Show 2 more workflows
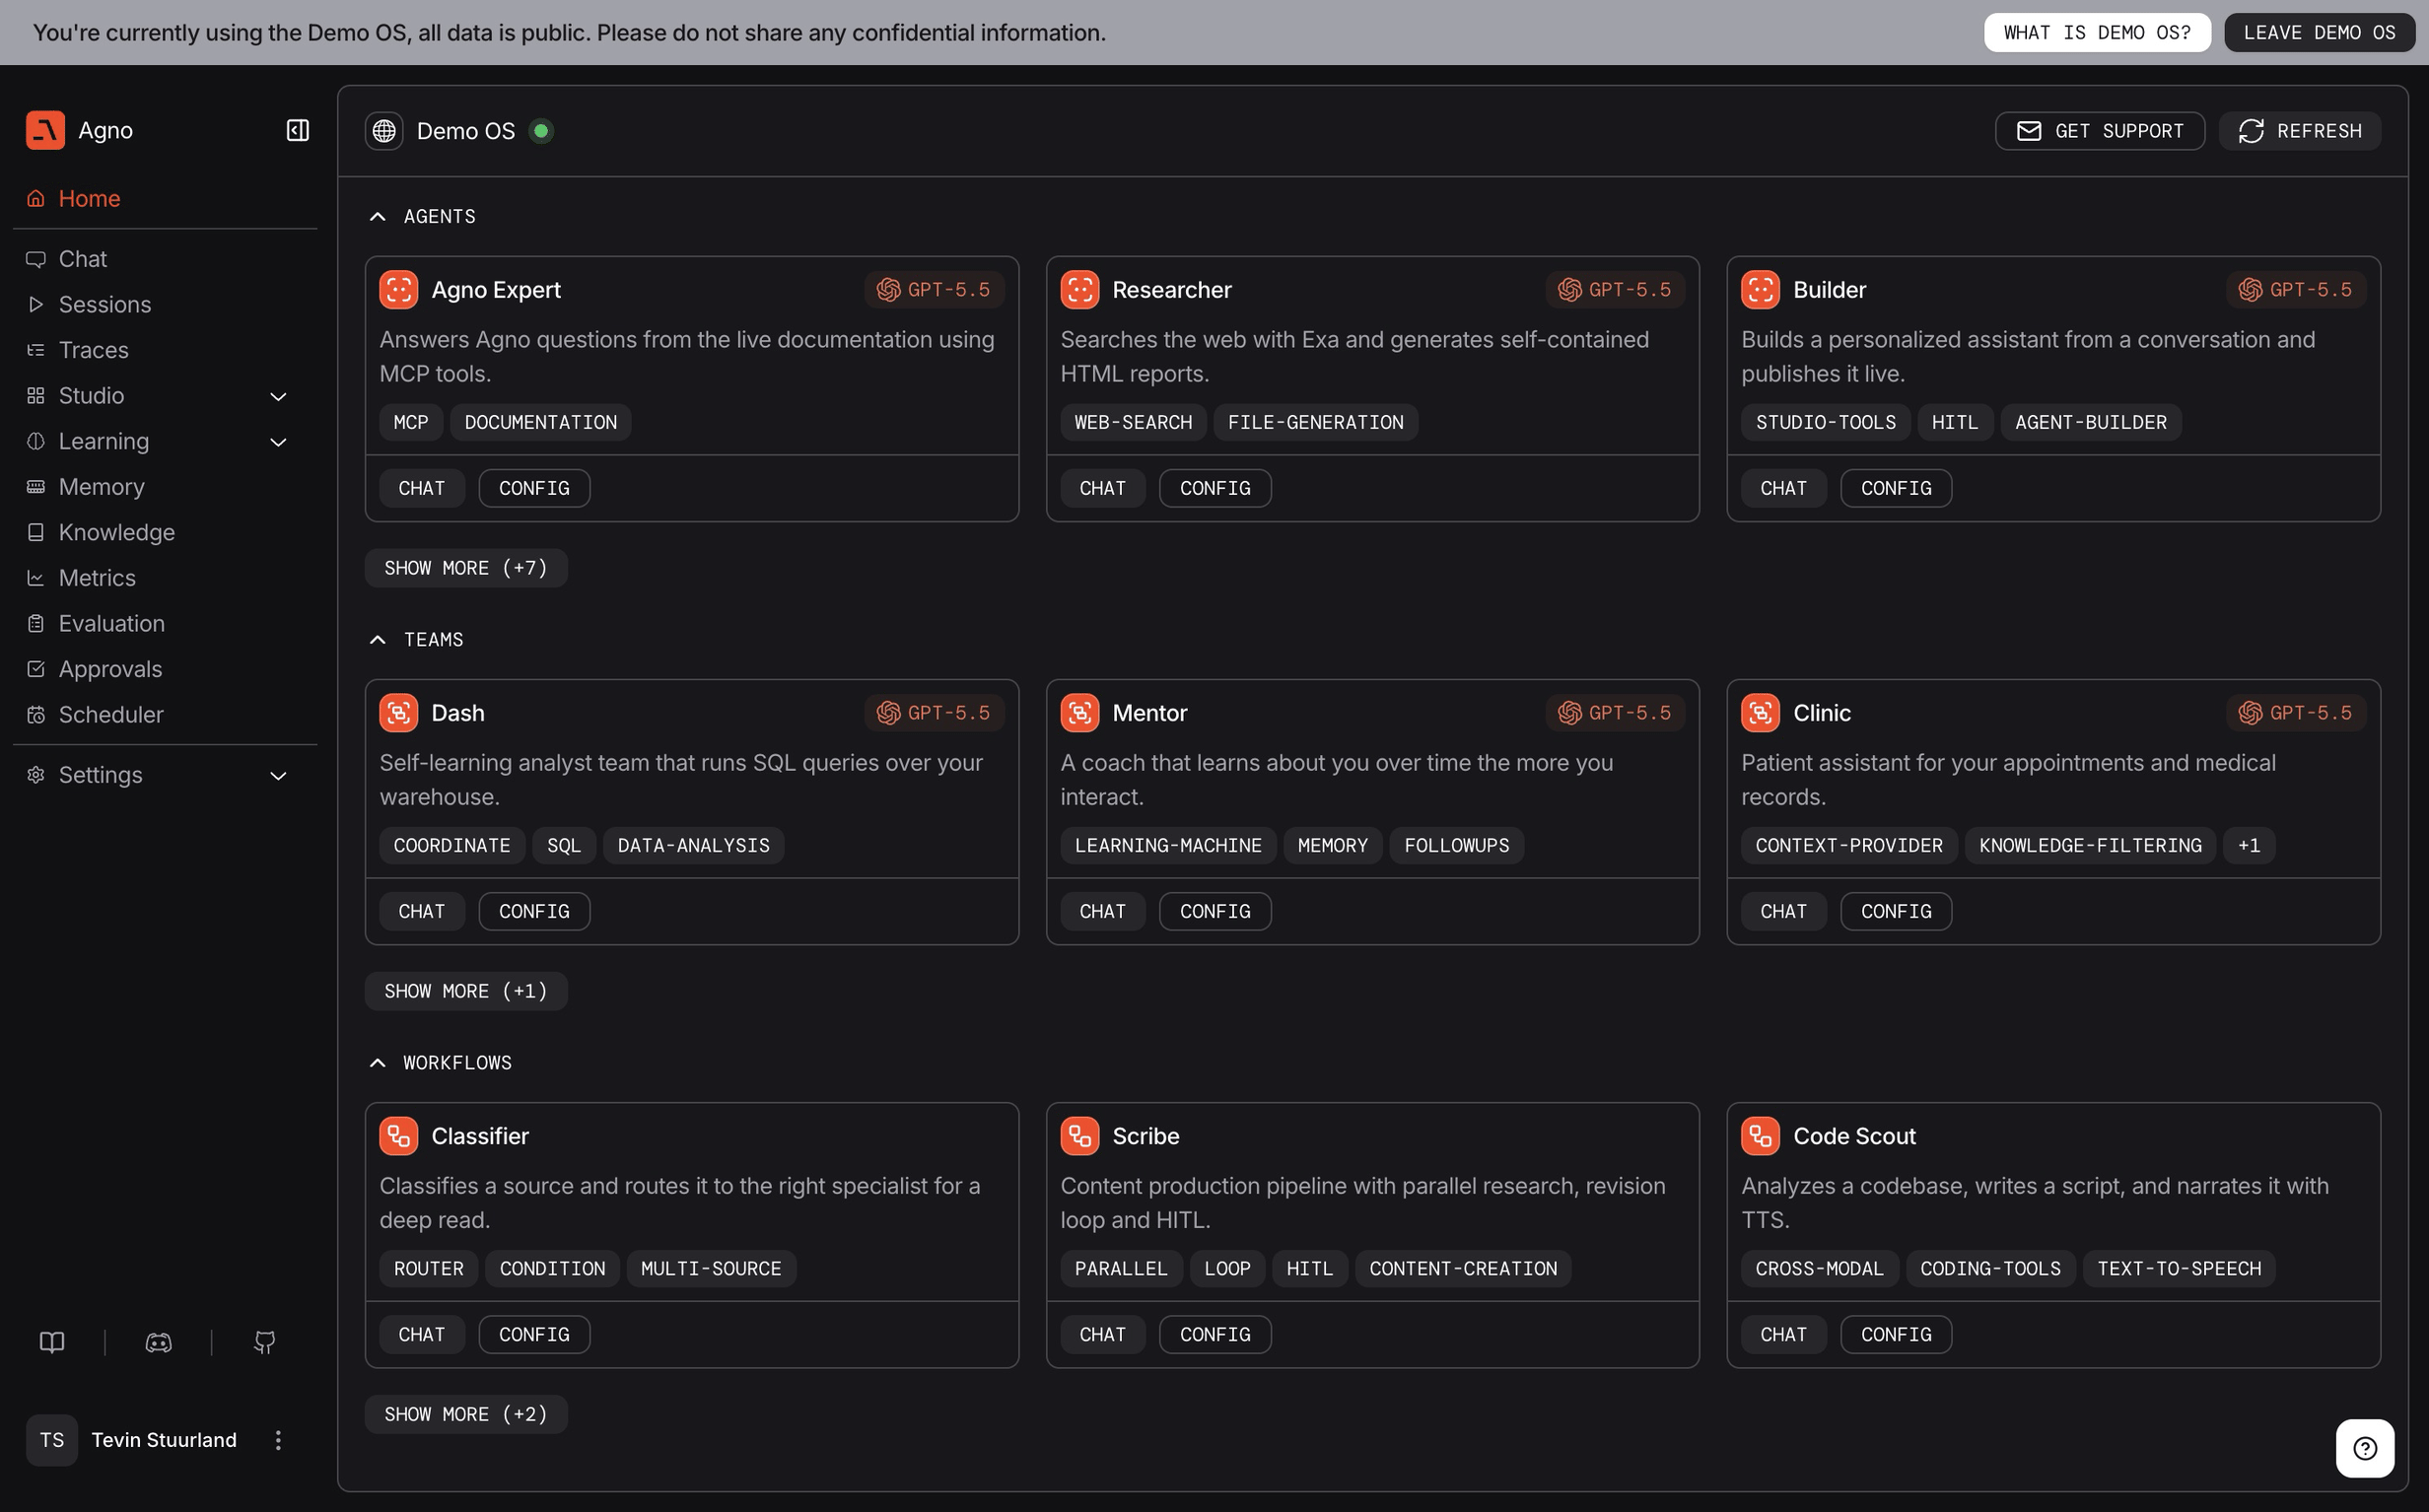Screen dimensions: 2429x1512 466,1414
